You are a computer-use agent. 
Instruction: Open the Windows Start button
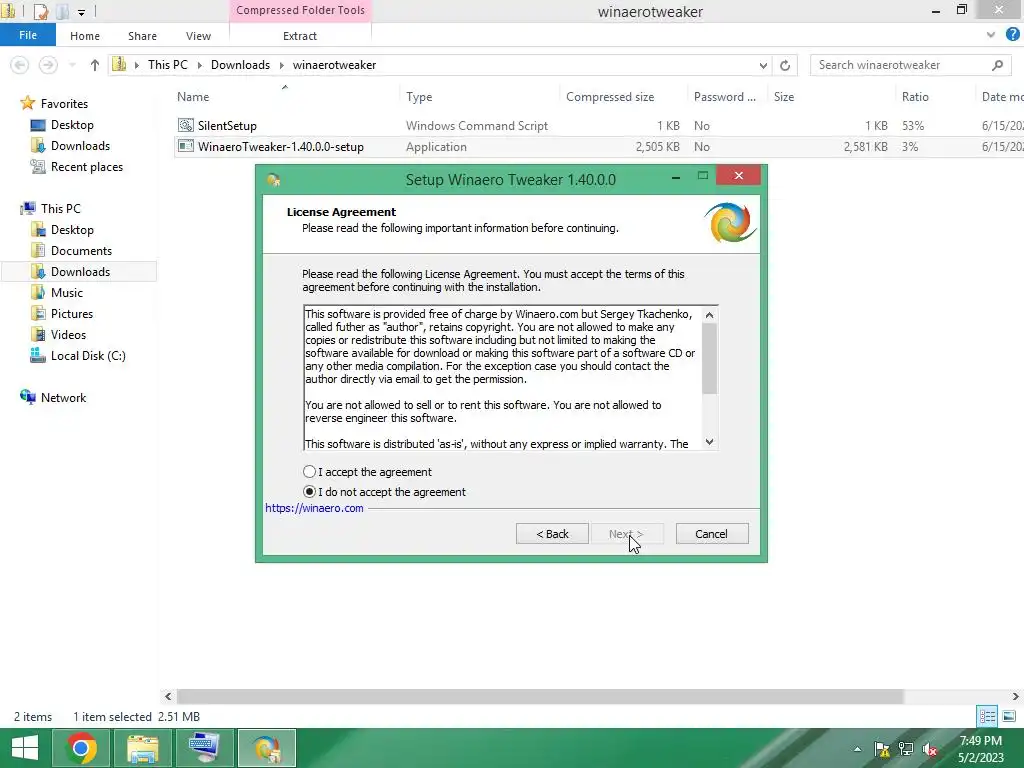pyautogui.click(x=25, y=748)
